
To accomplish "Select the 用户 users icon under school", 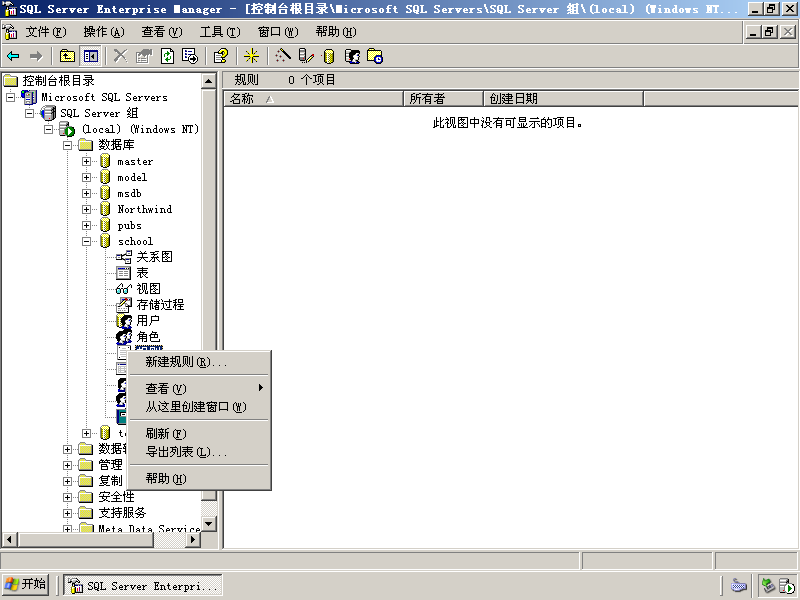I will pyautogui.click(x=124, y=321).
